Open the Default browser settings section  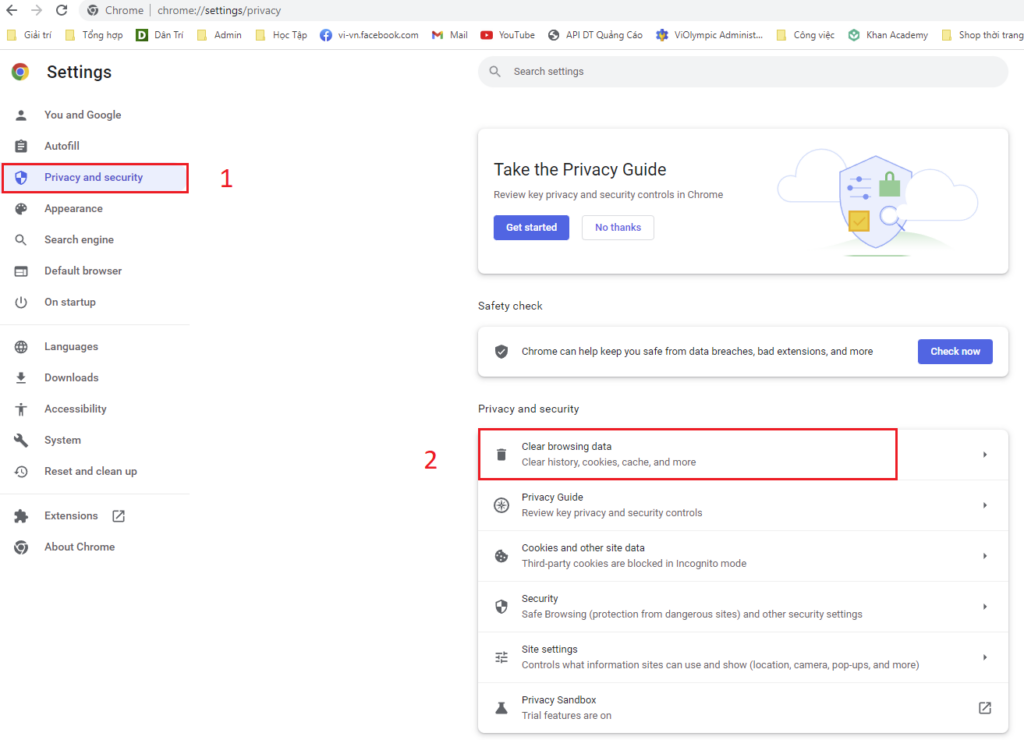point(95,271)
